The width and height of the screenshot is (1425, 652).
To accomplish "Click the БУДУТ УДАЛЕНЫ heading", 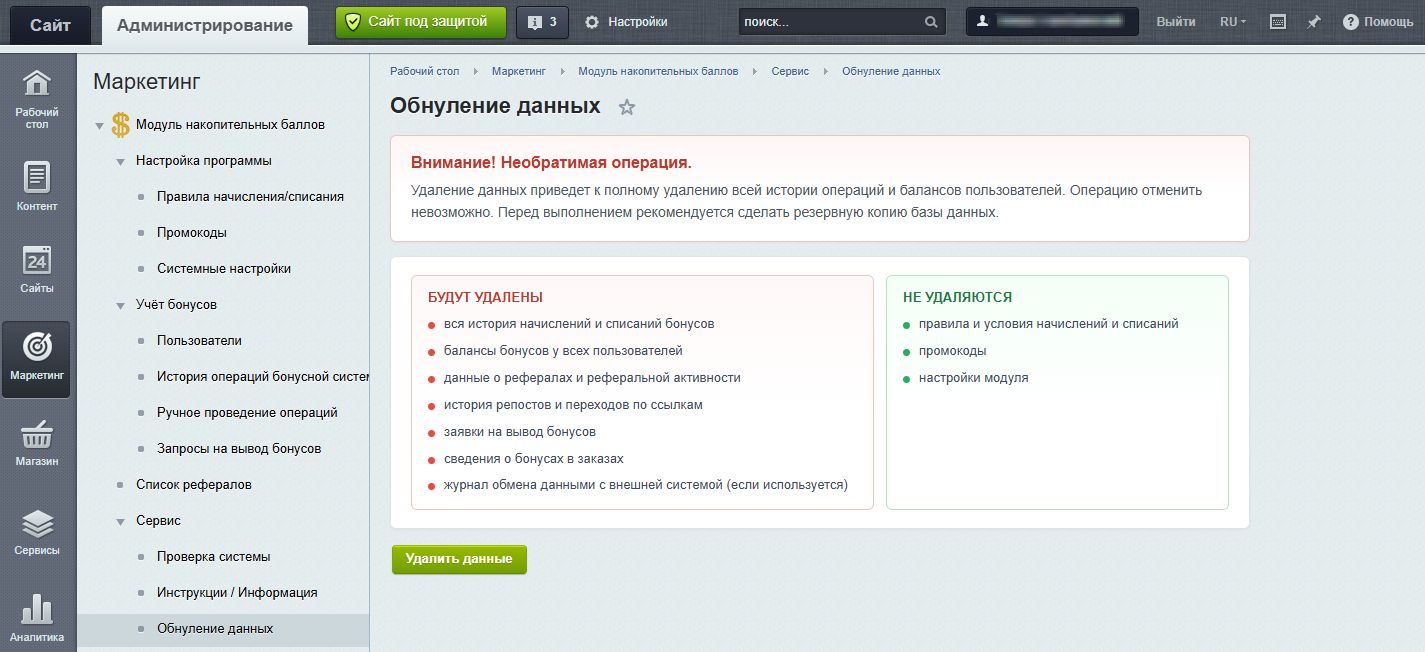I will [486, 297].
